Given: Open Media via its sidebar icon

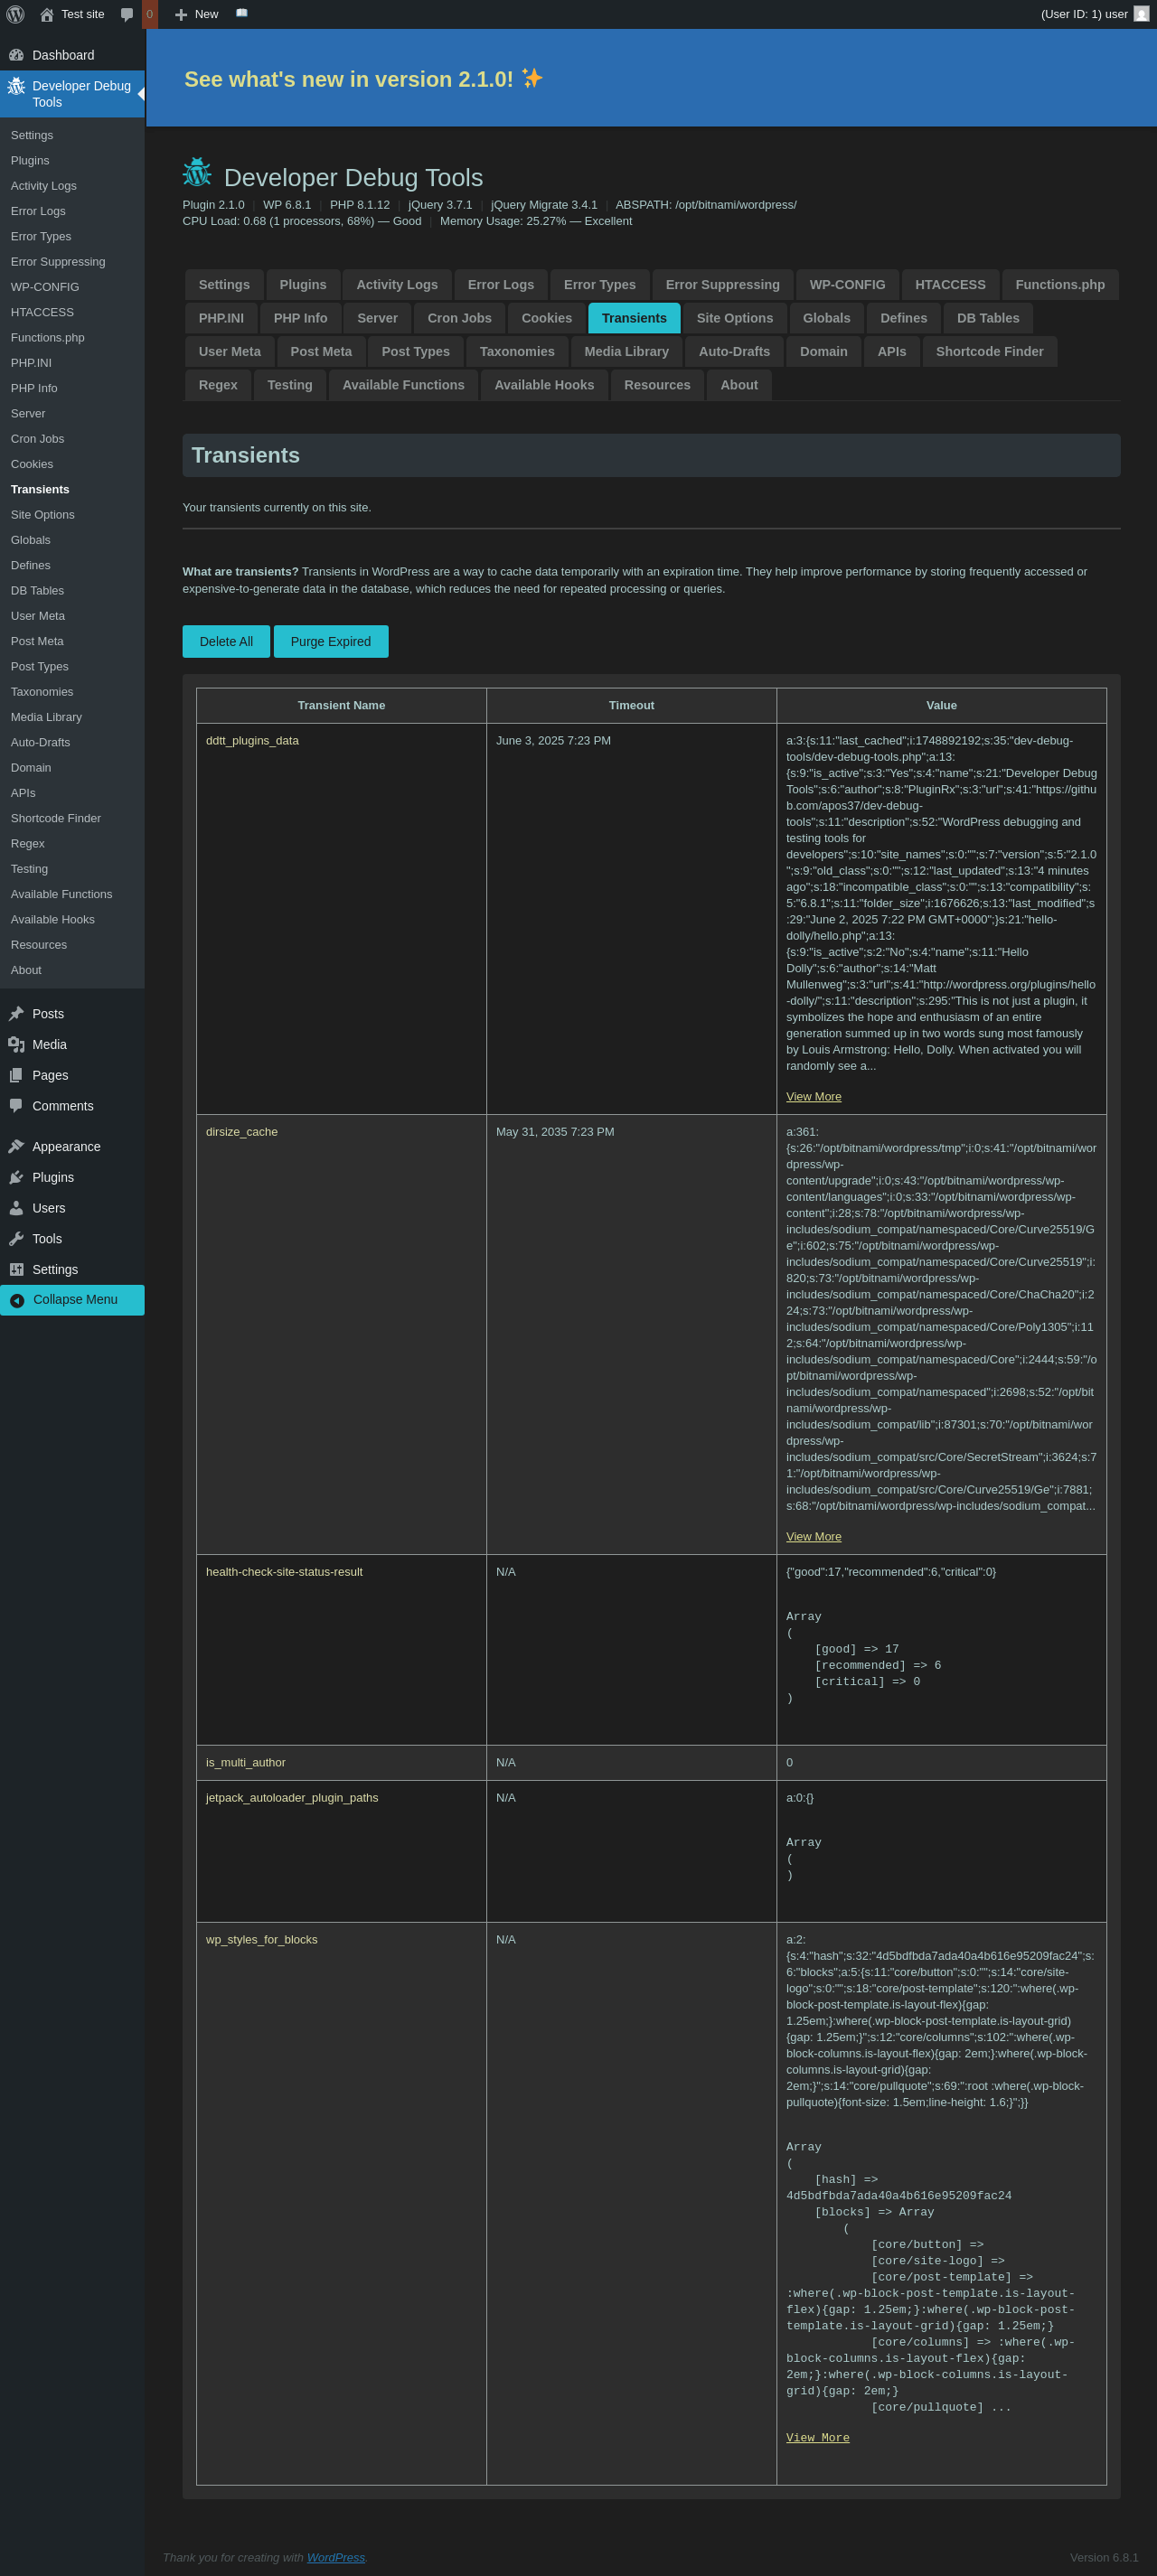Looking at the screenshot, I should click(16, 1045).
